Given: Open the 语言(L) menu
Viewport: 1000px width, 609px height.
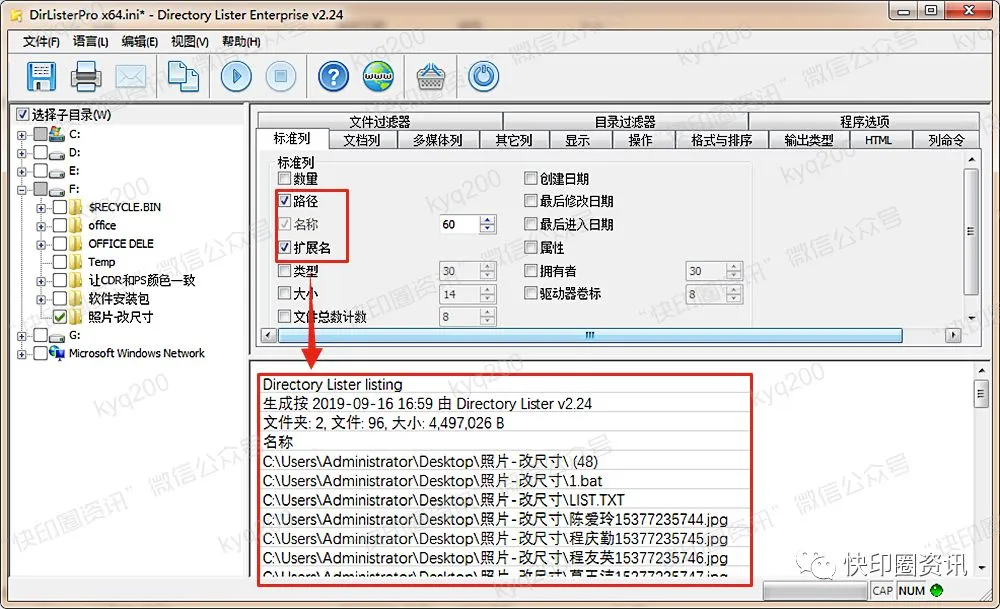Looking at the screenshot, I should tap(90, 41).
